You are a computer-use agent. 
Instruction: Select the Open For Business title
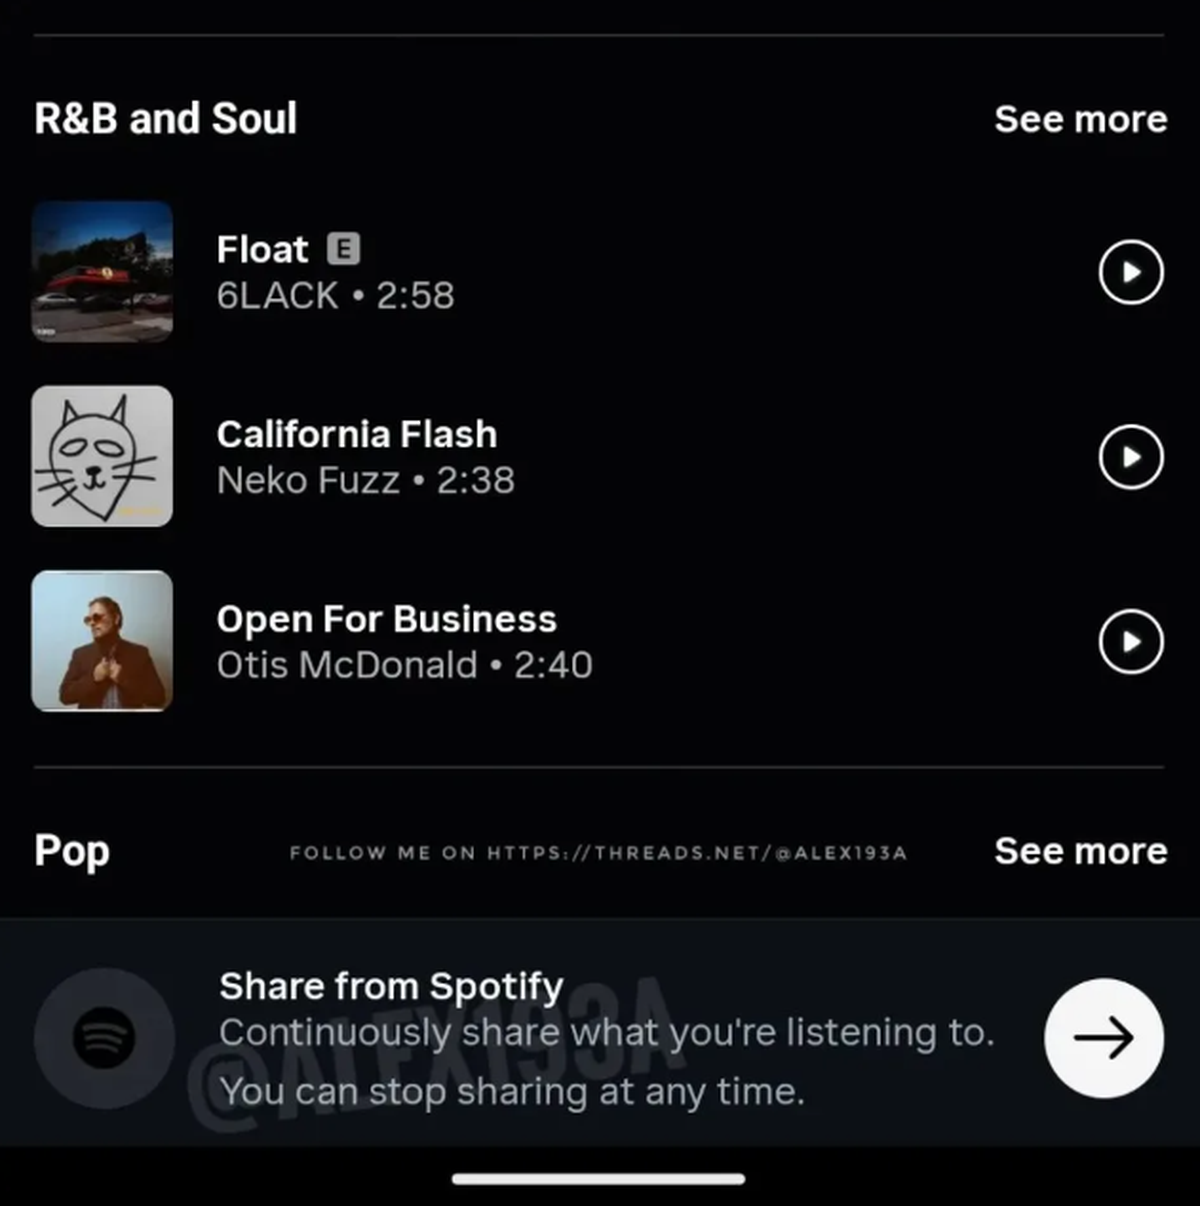point(386,619)
